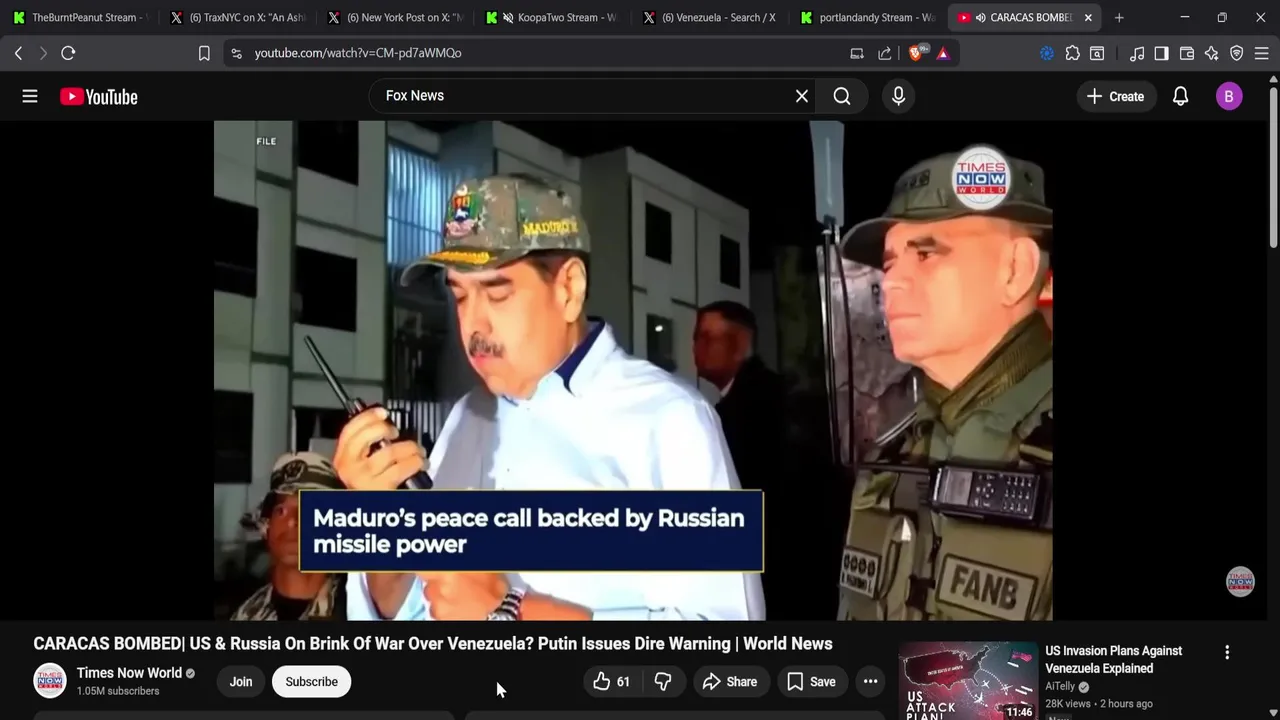
Task: Click the search magnifier button
Action: pyautogui.click(x=842, y=96)
